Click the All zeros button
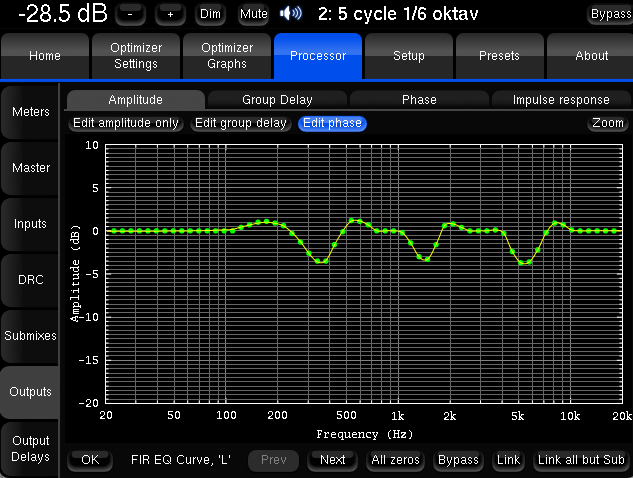633x478 pixels. point(395,460)
